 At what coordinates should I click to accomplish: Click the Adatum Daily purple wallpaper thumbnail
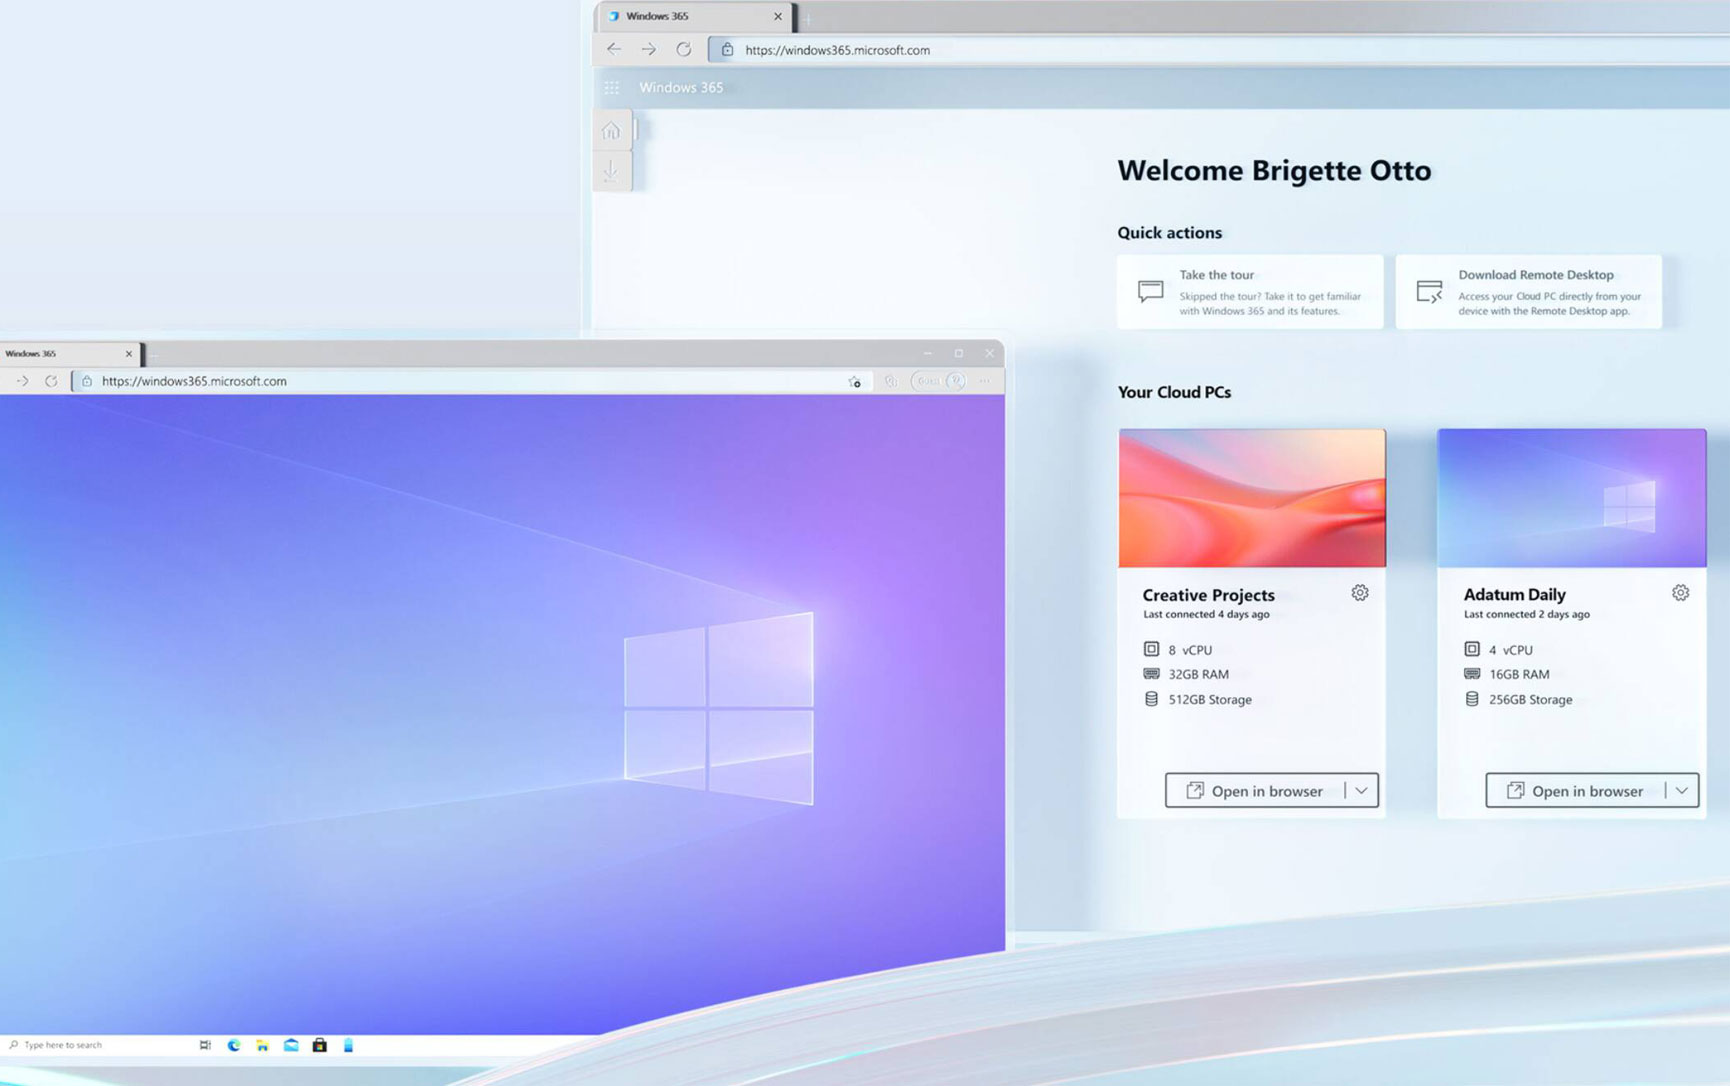point(1572,498)
